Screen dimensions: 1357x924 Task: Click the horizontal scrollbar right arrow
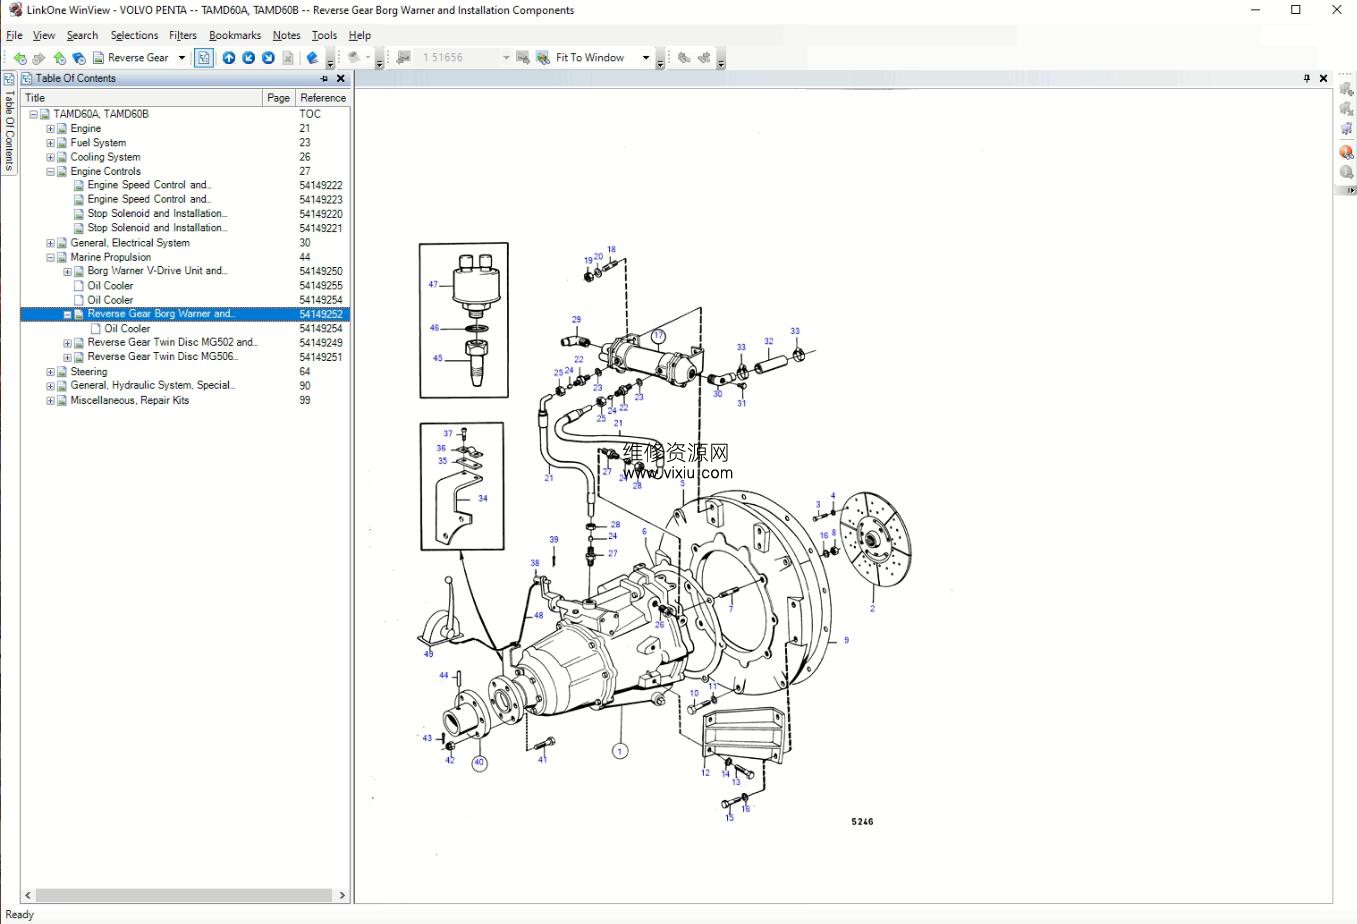pyautogui.click(x=342, y=896)
